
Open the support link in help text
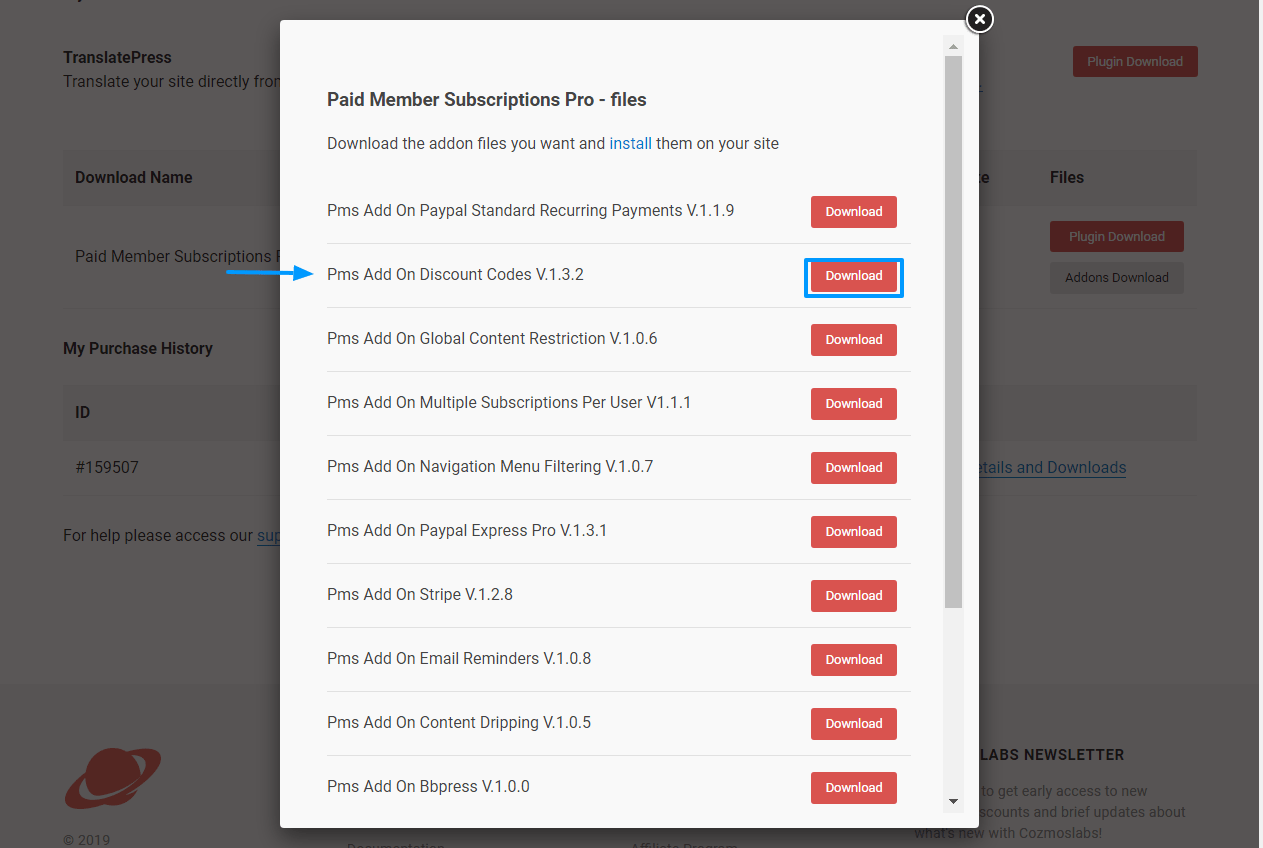270,536
